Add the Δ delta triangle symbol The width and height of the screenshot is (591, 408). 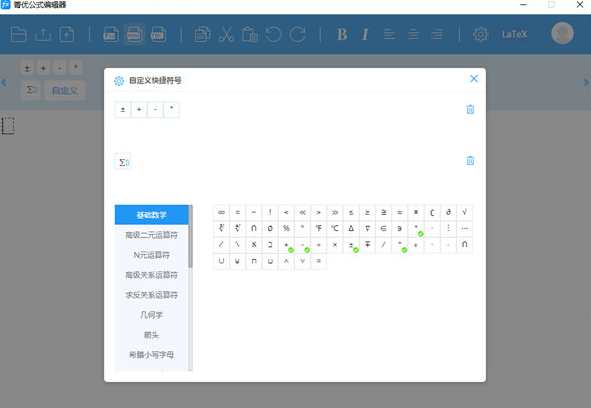351,229
